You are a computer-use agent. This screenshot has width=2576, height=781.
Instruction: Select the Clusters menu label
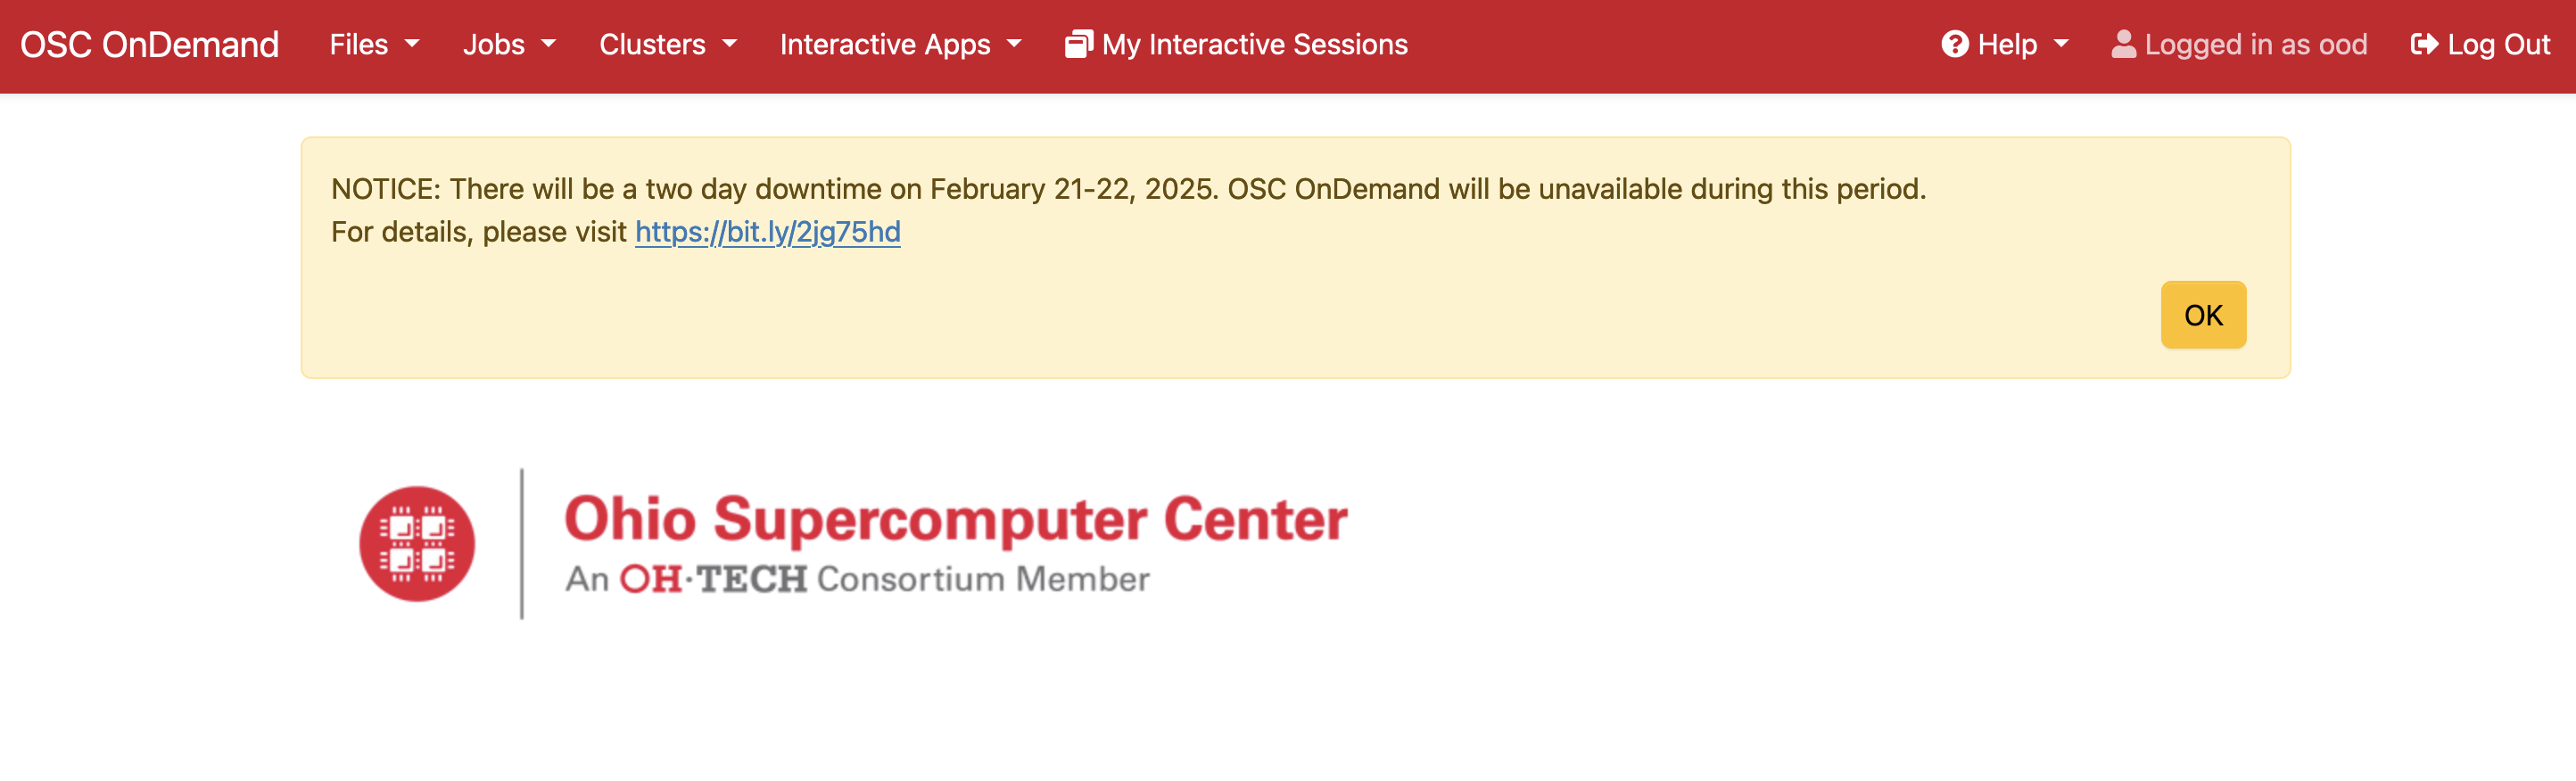[652, 45]
